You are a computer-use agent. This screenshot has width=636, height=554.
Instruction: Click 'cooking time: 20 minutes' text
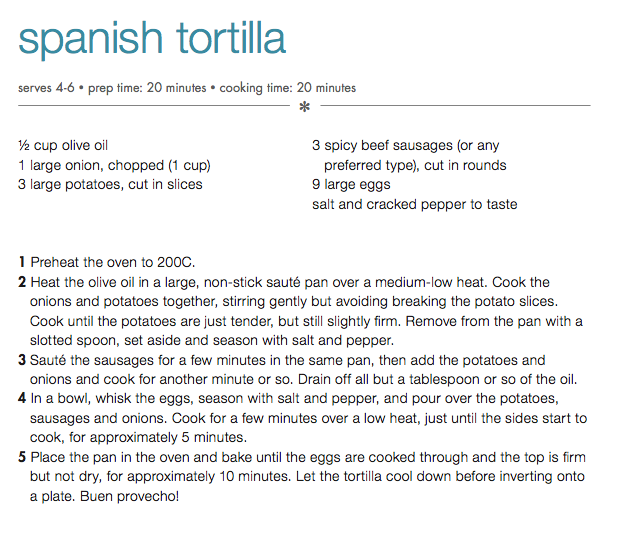[x=288, y=88]
